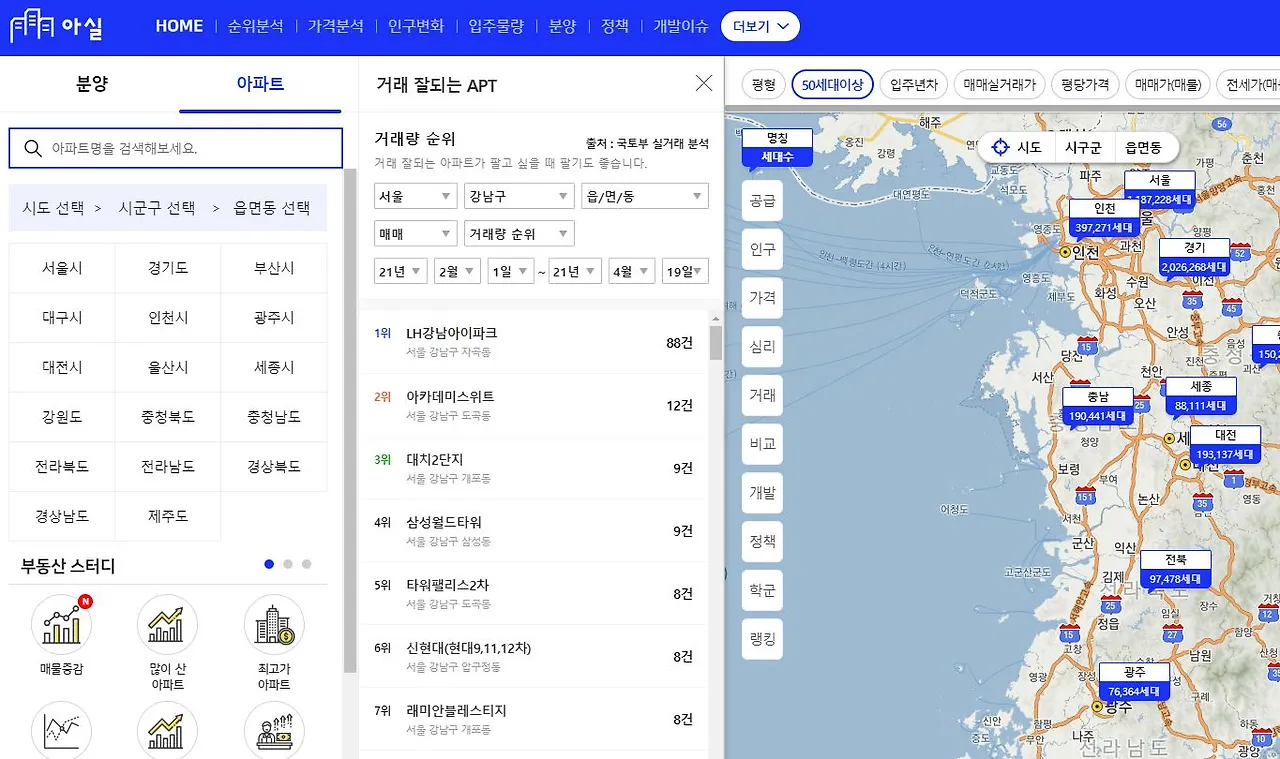The height and width of the screenshot is (759, 1280).
Task: View 심리 market sentiment data
Action: [761, 346]
